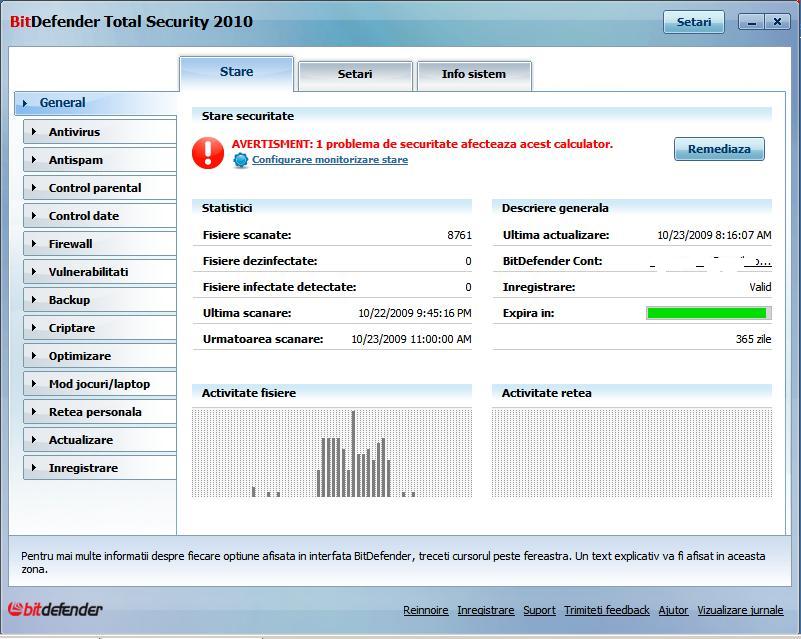Image resolution: width=801 pixels, height=639 pixels.
Task: Switch to the Stare tab
Action: pyautogui.click(x=237, y=73)
